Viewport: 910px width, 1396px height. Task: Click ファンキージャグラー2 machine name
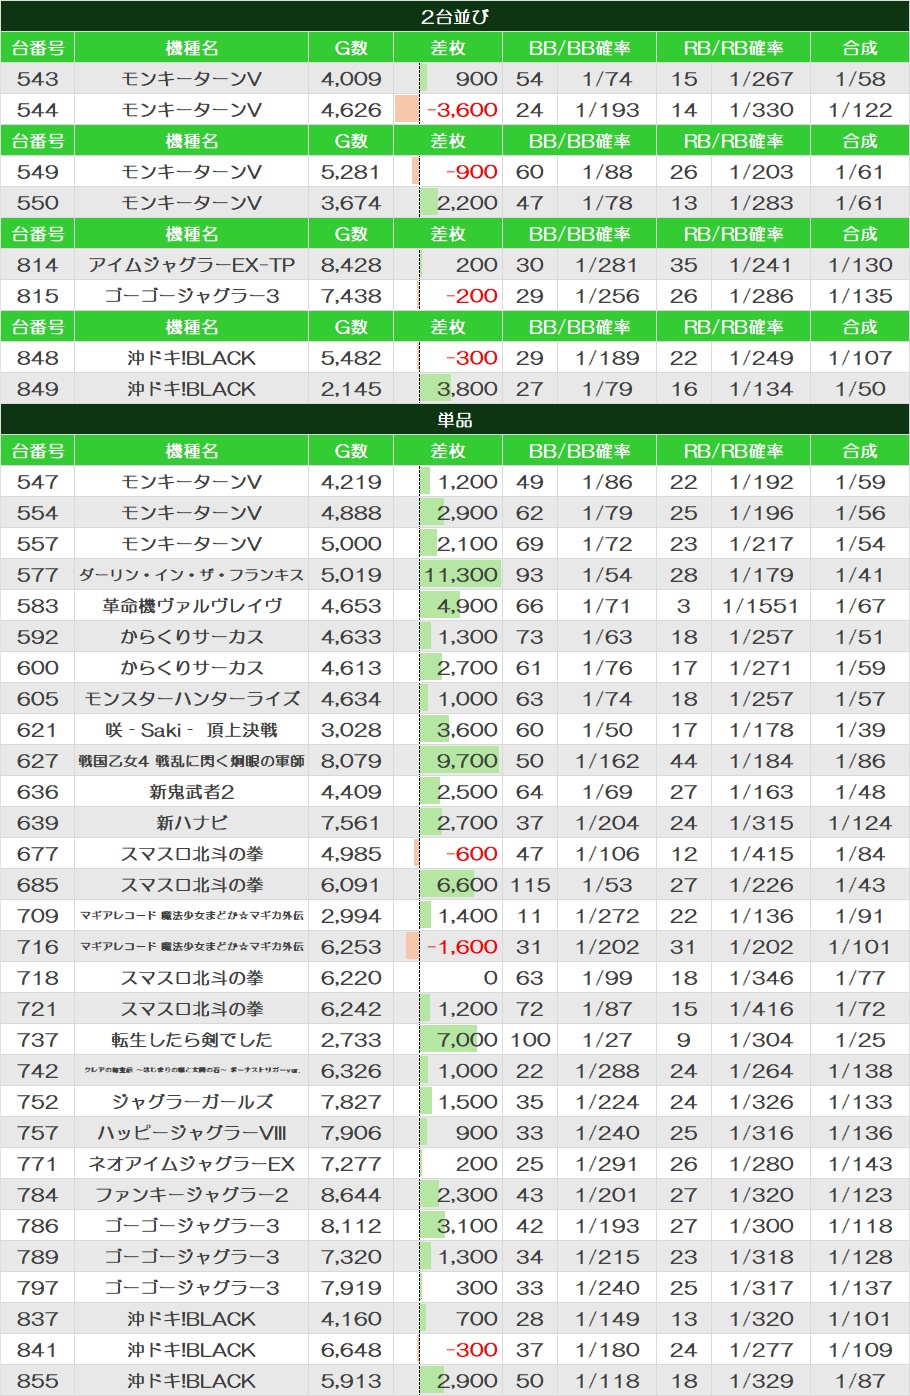191,1195
